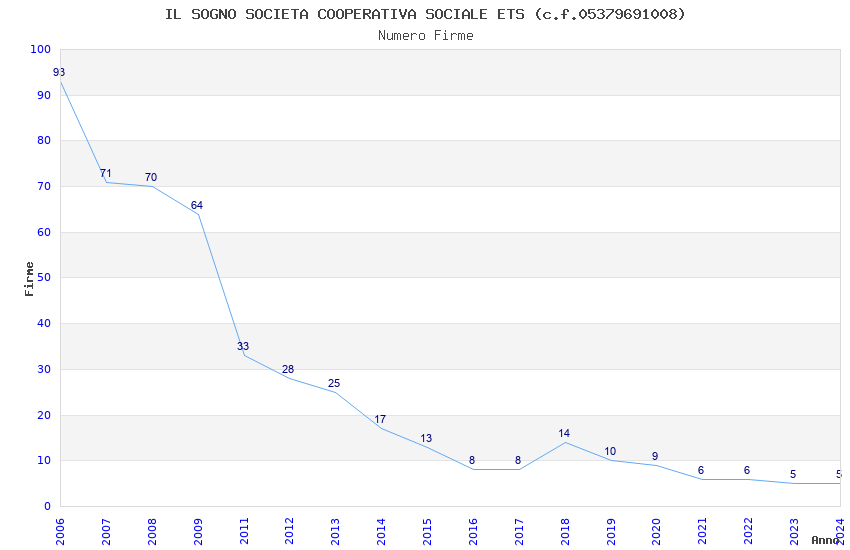Image resolution: width=850 pixels, height=550 pixels.
Task: Select data label 6 above 2022
Action: tap(746, 470)
